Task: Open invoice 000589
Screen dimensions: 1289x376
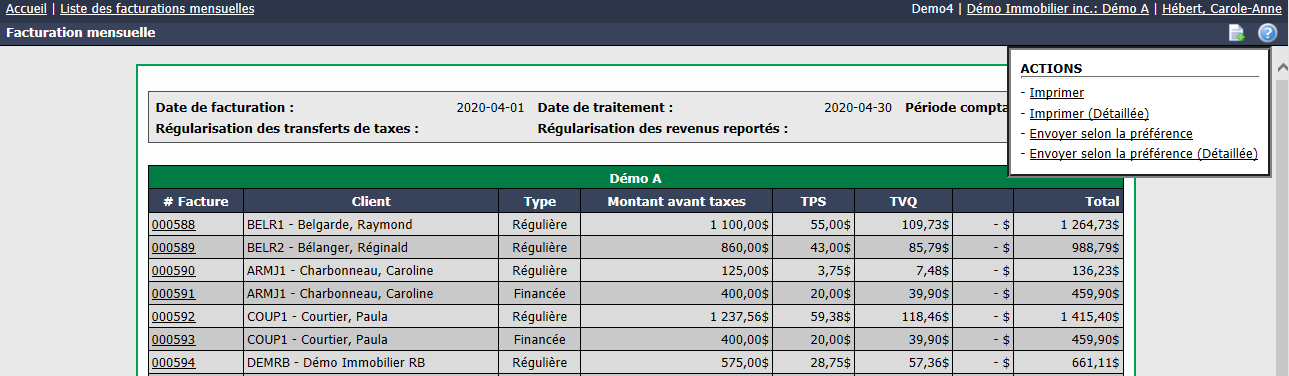Action: [173, 247]
